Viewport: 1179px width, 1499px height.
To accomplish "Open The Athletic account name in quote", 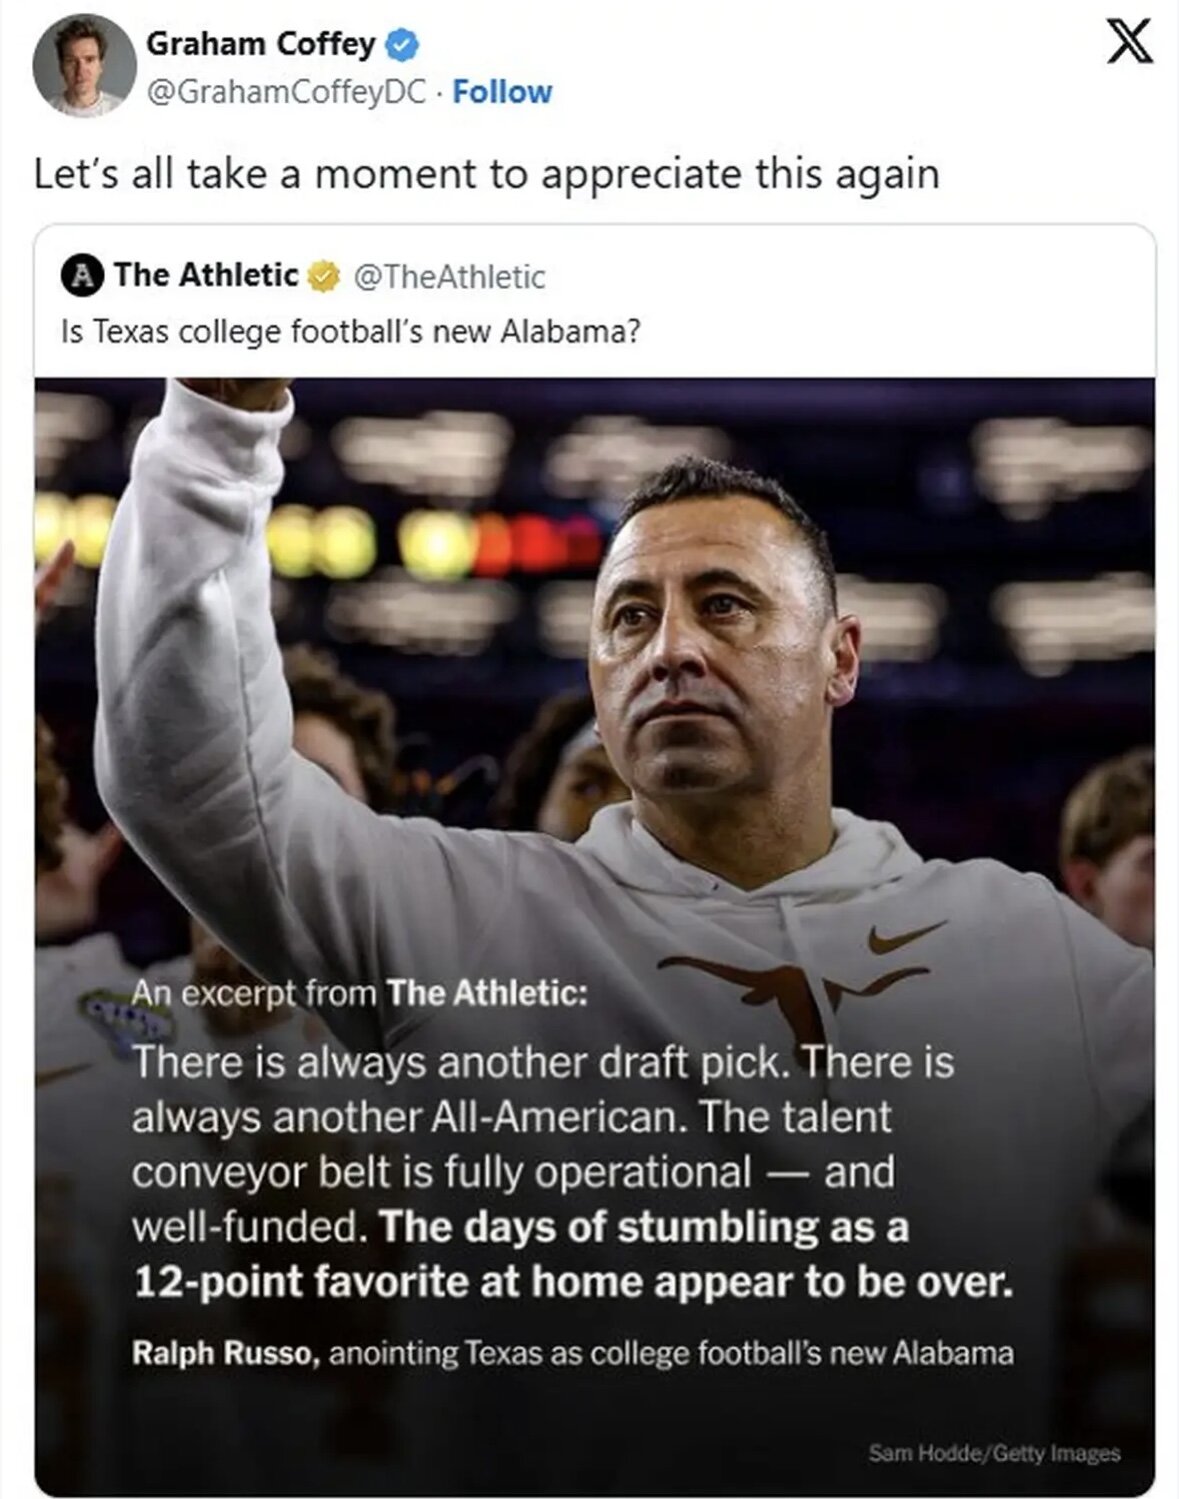I will pyautogui.click(x=205, y=275).
